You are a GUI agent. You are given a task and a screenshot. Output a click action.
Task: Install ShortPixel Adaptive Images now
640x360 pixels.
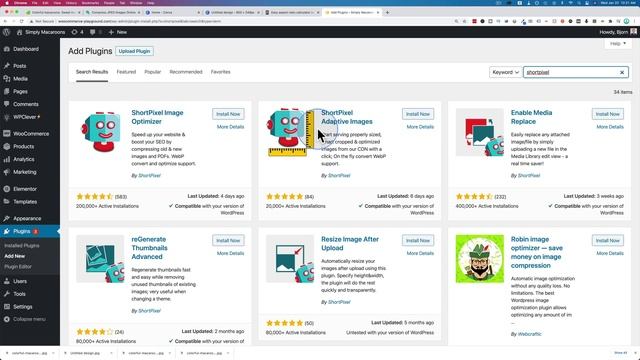418,114
